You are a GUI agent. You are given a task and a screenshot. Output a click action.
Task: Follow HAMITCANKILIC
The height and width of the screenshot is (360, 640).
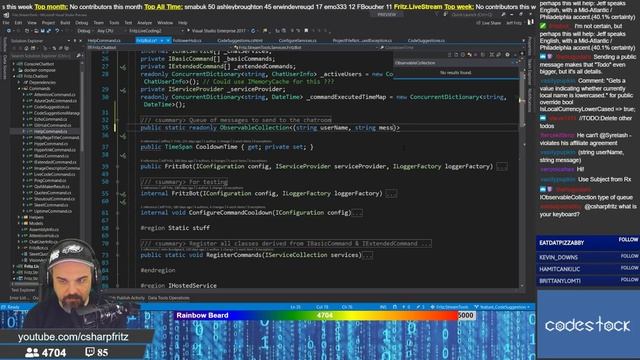point(629,268)
